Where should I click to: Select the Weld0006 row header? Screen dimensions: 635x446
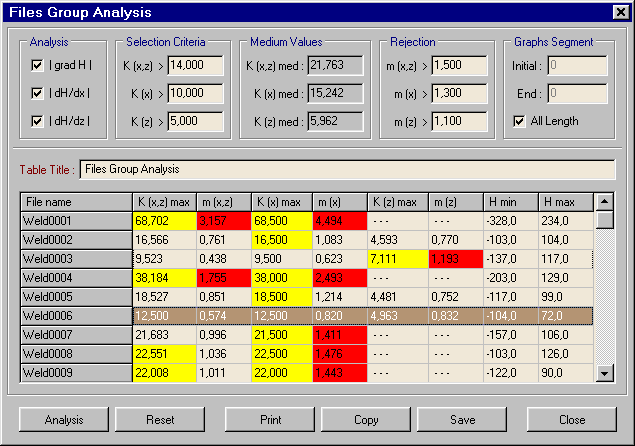tap(76, 315)
